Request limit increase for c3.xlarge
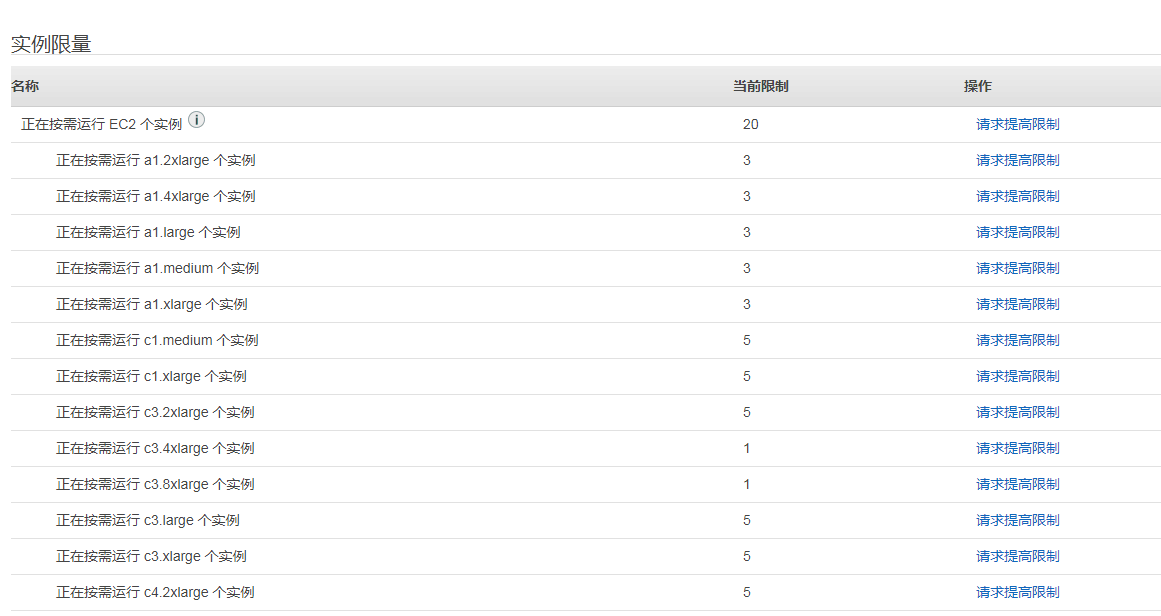Image resolution: width=1161 pixels, height=616 pixels. tap(1017, 556)
